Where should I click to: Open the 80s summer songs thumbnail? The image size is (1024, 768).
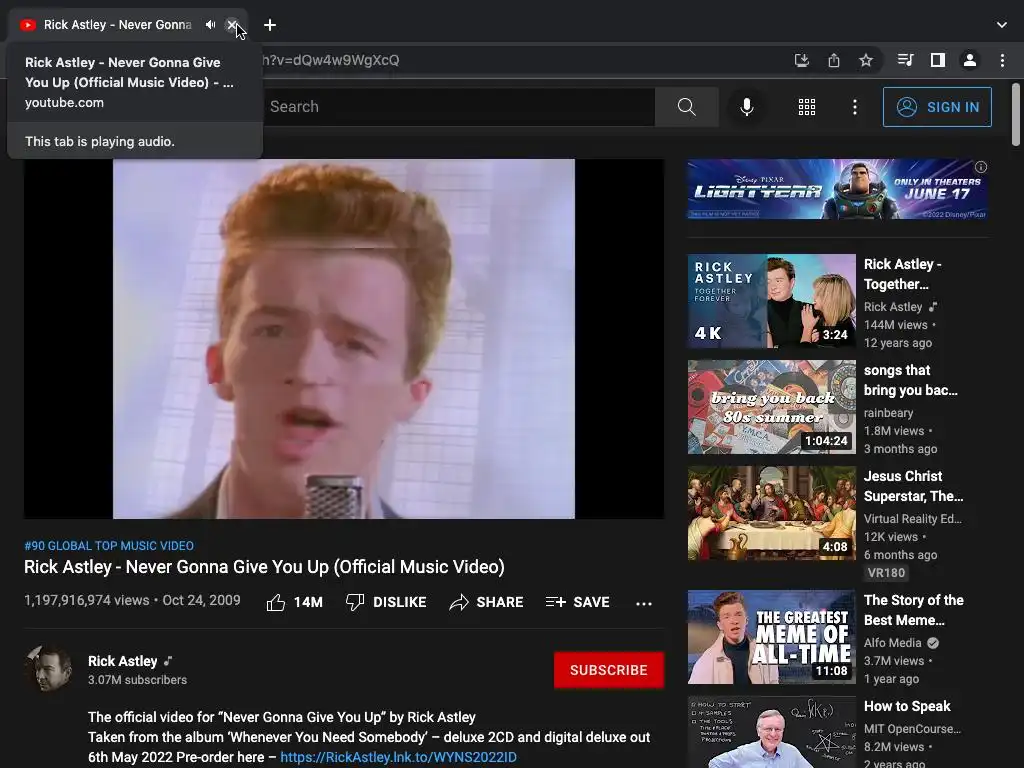771,407
